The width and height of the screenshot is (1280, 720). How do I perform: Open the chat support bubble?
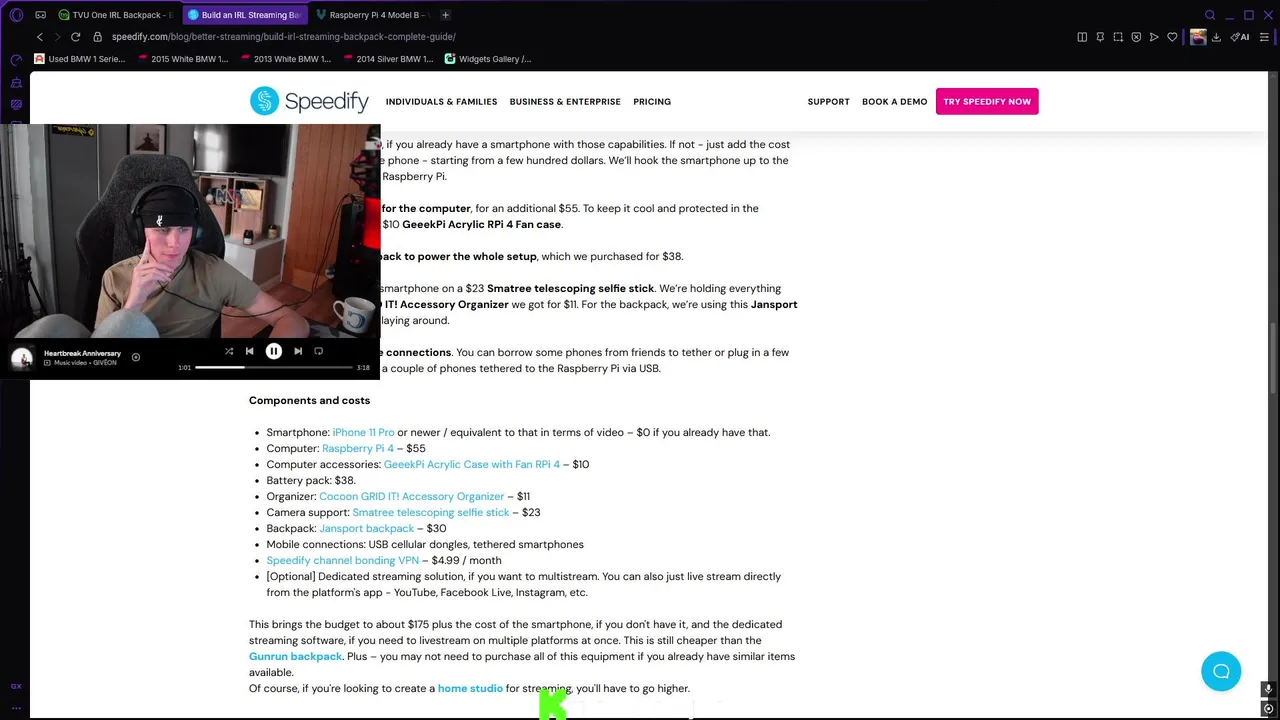[x=1221, y=671]
